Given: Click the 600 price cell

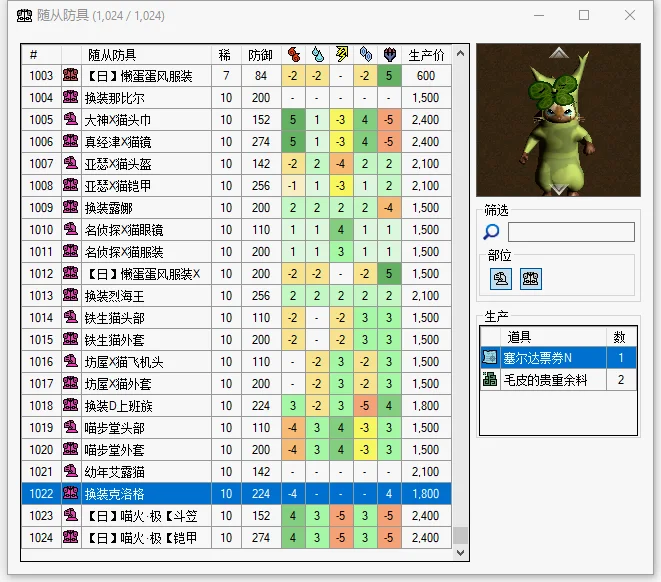Looking at the screenshot, I should pyautogui.click(x=426, y=76).
